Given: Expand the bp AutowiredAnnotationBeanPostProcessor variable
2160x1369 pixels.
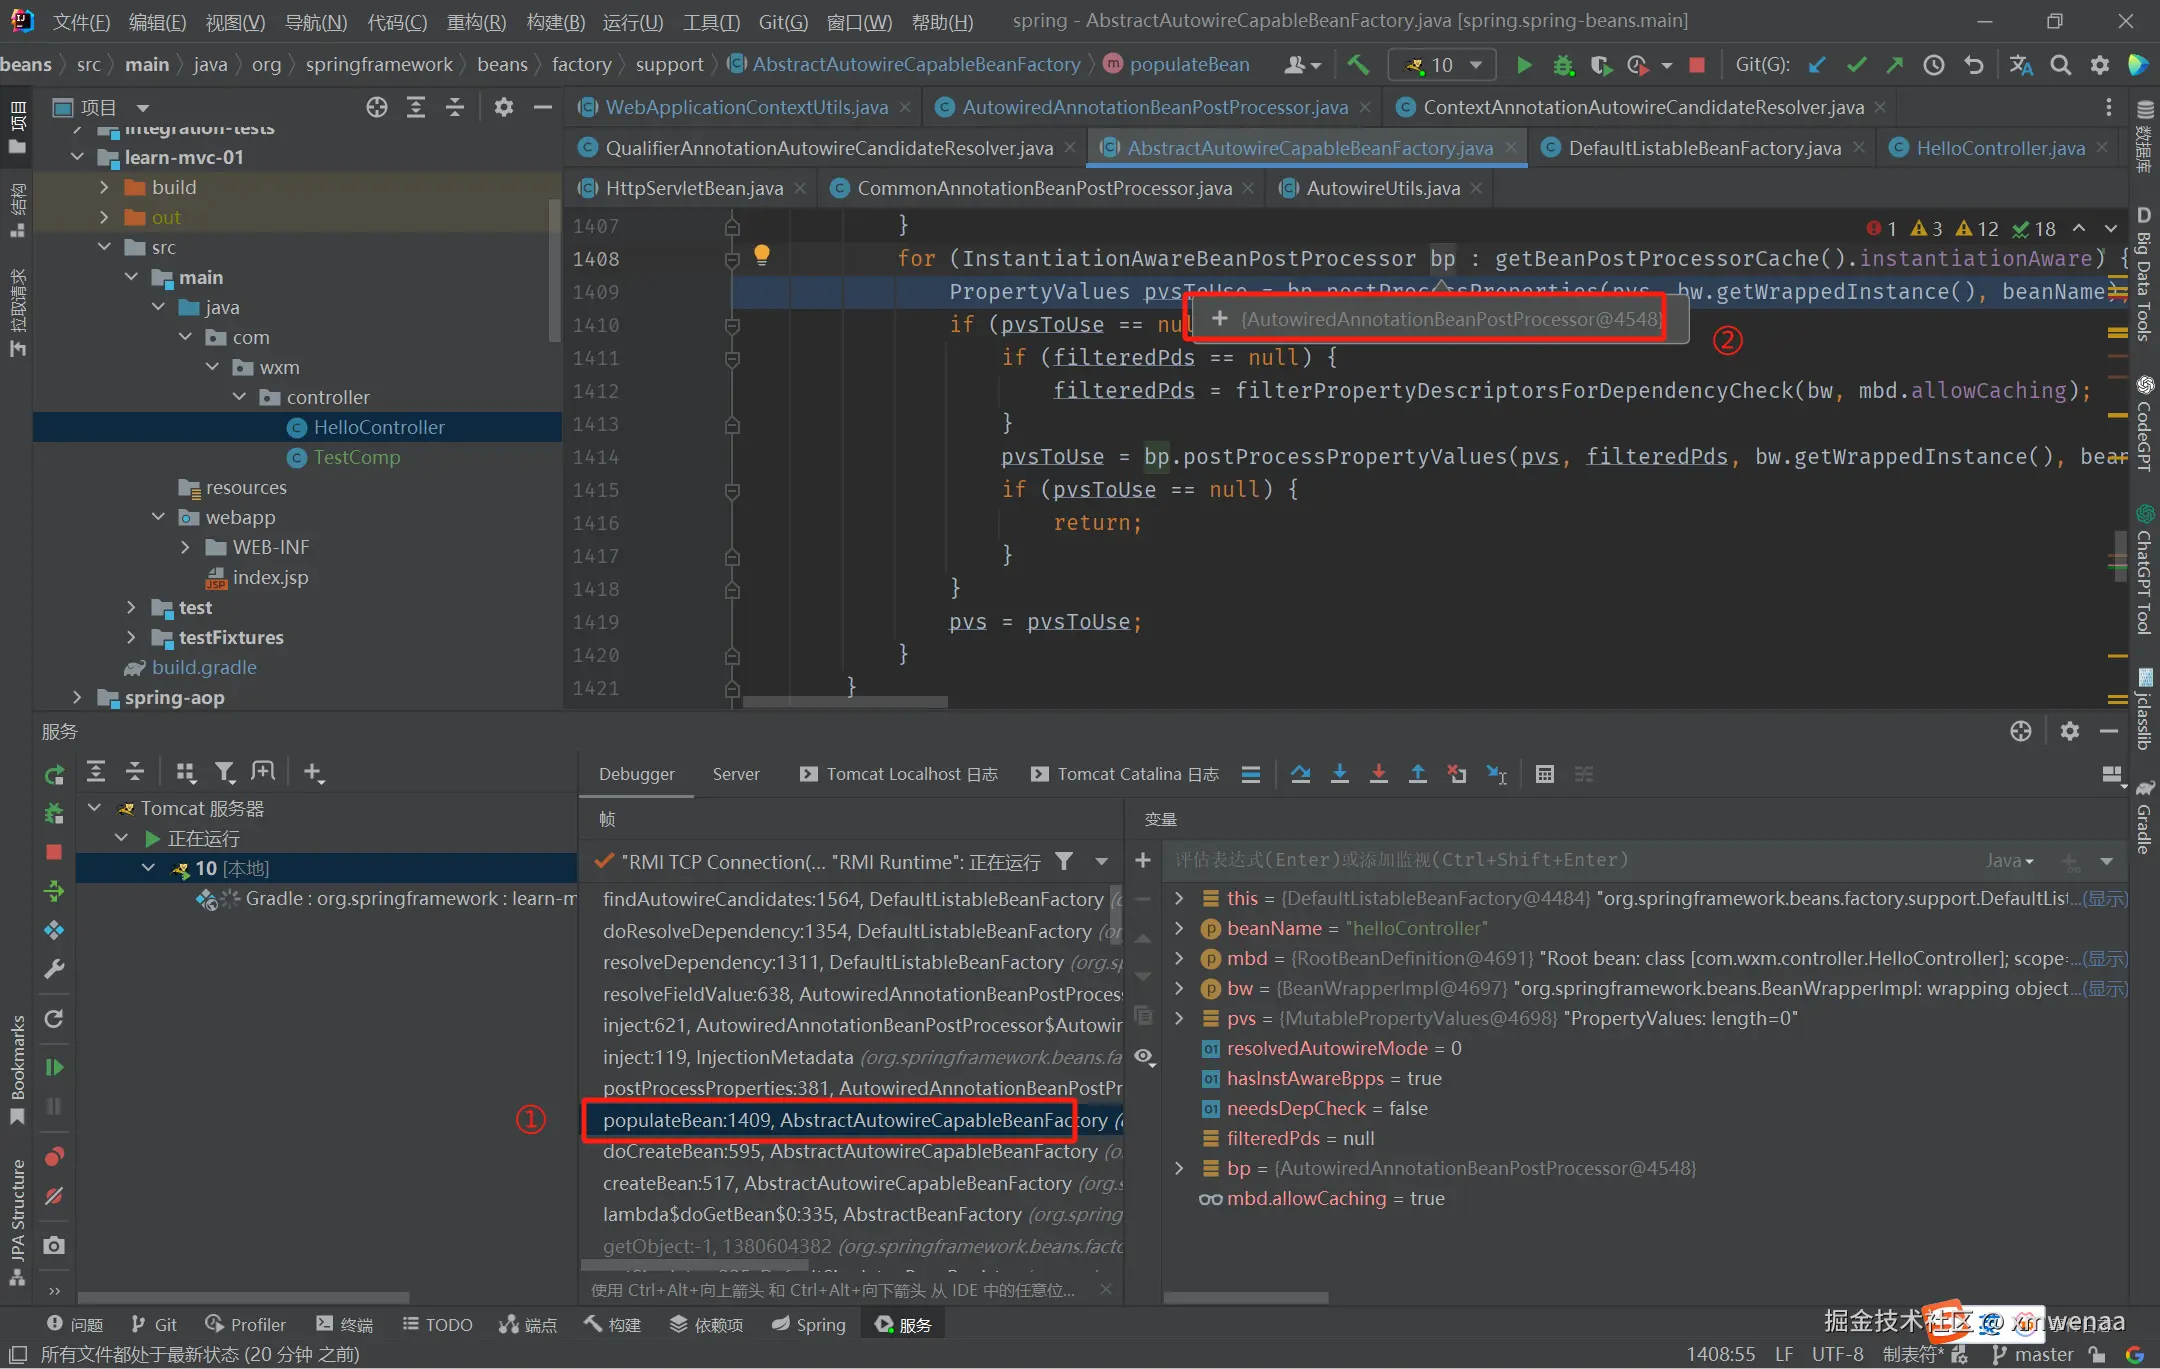Looking at the screenshot, I should pyautogui.click(x=1179, y=1168).
